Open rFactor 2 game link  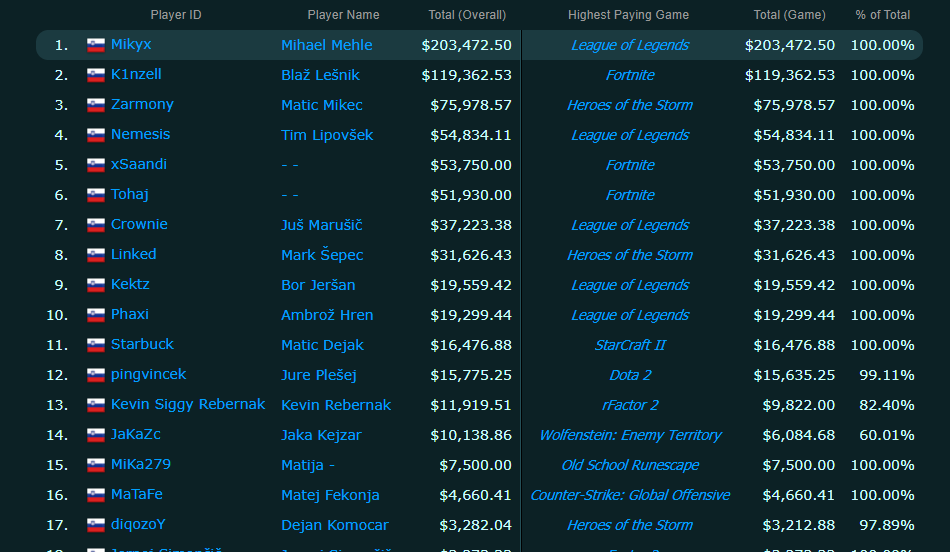click(629, 405)
